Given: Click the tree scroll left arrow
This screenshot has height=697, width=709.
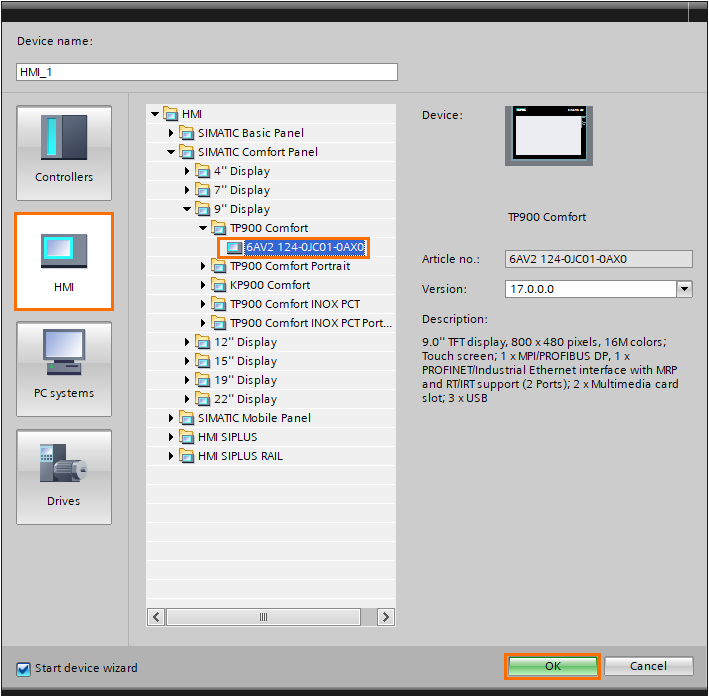Looking at the screenshot, I should 156,617.
